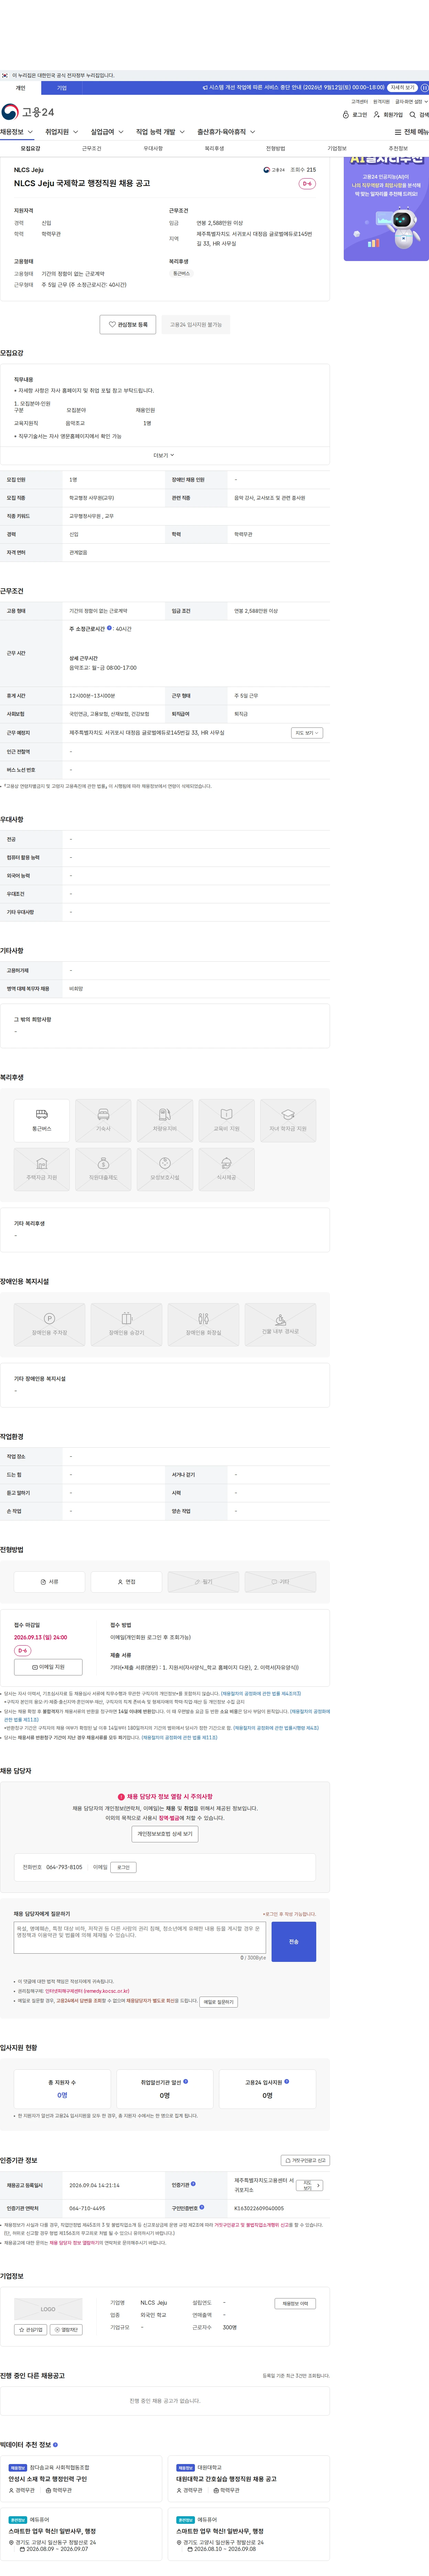Click the 교육비 지원 benefit icon
The height and width of the screenshot is (2576, 429).
(x=226, y=1120)
